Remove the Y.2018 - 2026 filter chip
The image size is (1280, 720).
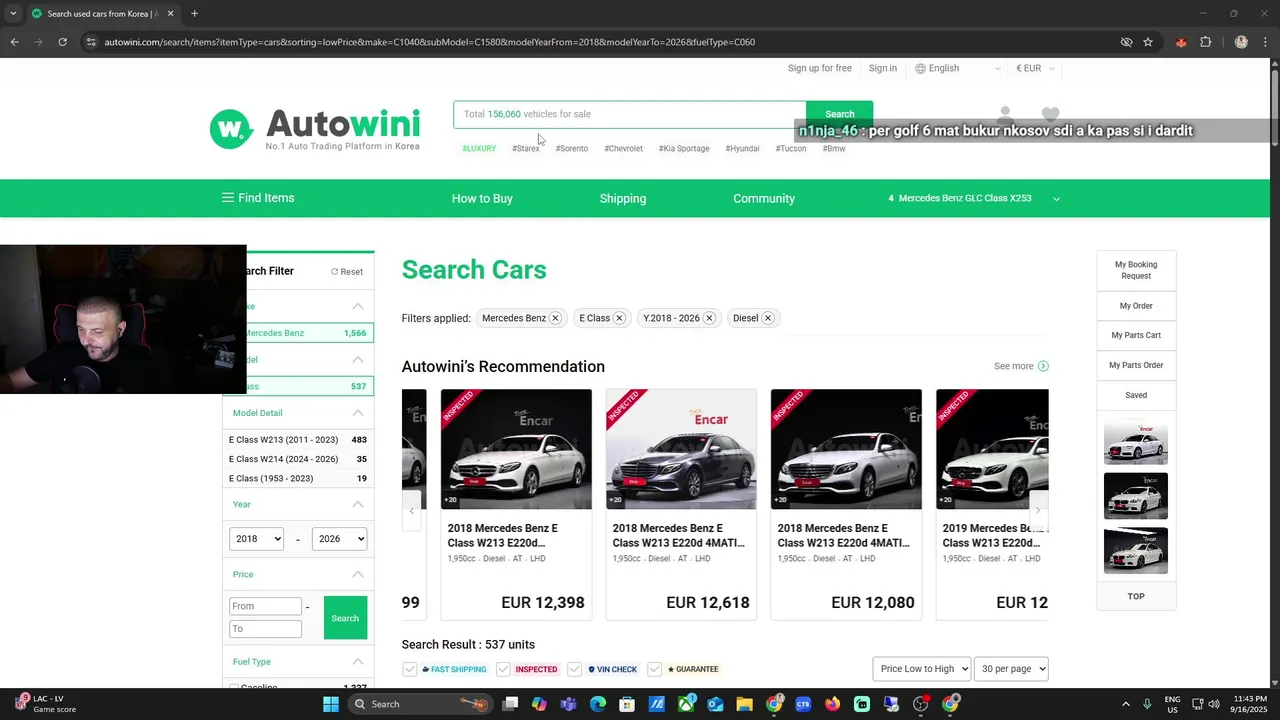click(709, 318)
